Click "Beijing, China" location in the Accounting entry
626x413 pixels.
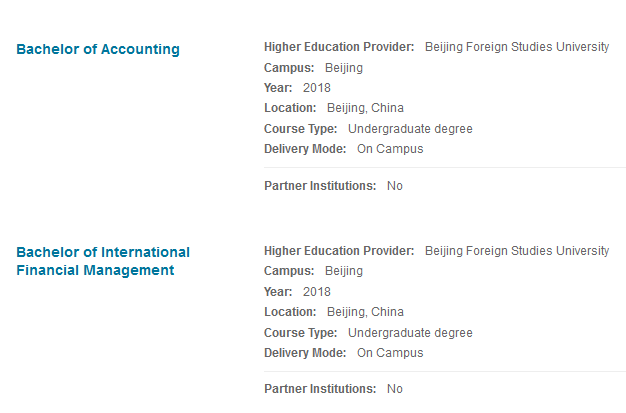coord(365,108)
